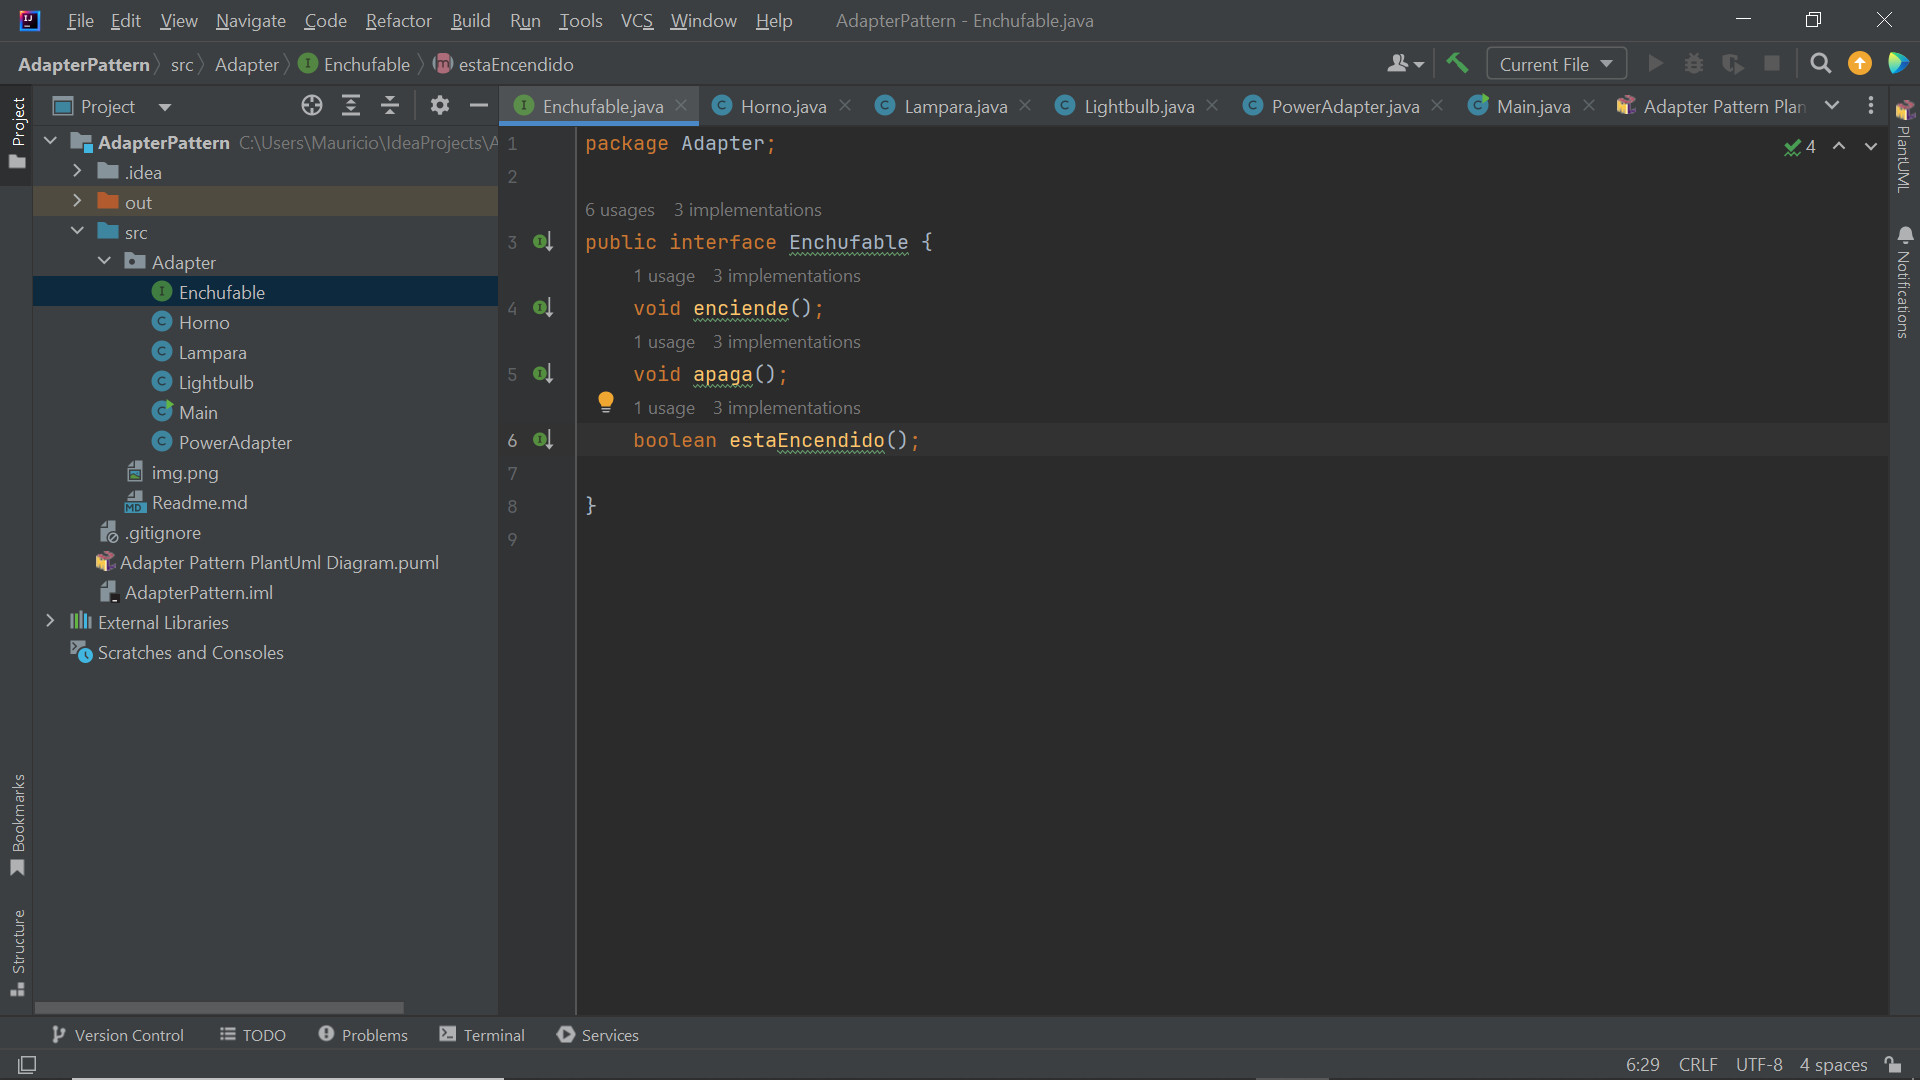This screenshot has height=1080, width=1920.
Task: Click implemented gutter icon on line 6
Action: (543, 440)
